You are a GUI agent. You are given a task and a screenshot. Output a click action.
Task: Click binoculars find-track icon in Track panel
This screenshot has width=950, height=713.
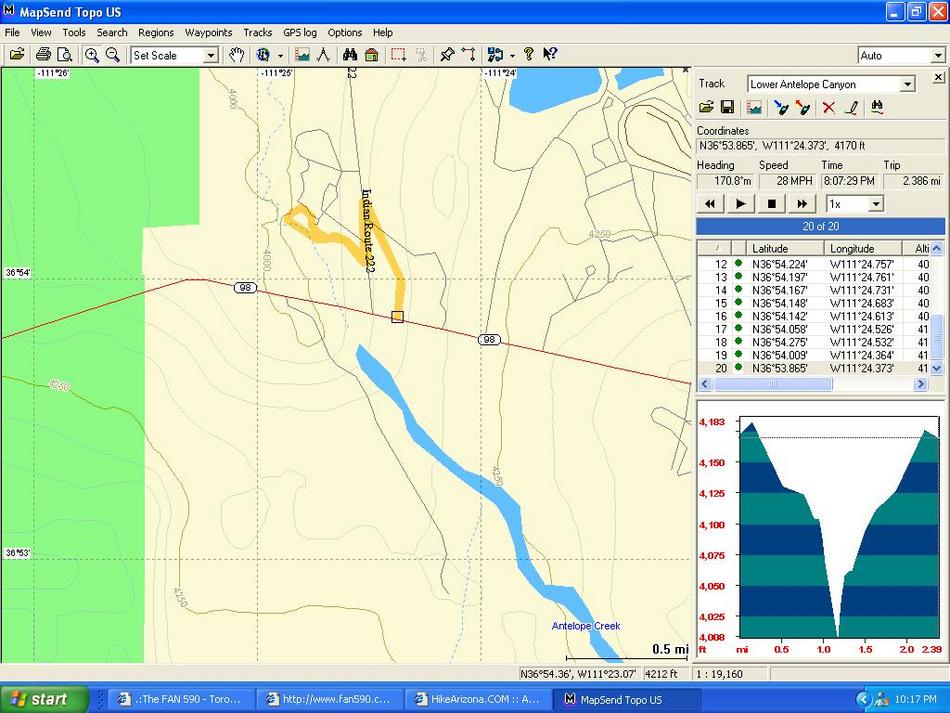[x=877, y=107]
